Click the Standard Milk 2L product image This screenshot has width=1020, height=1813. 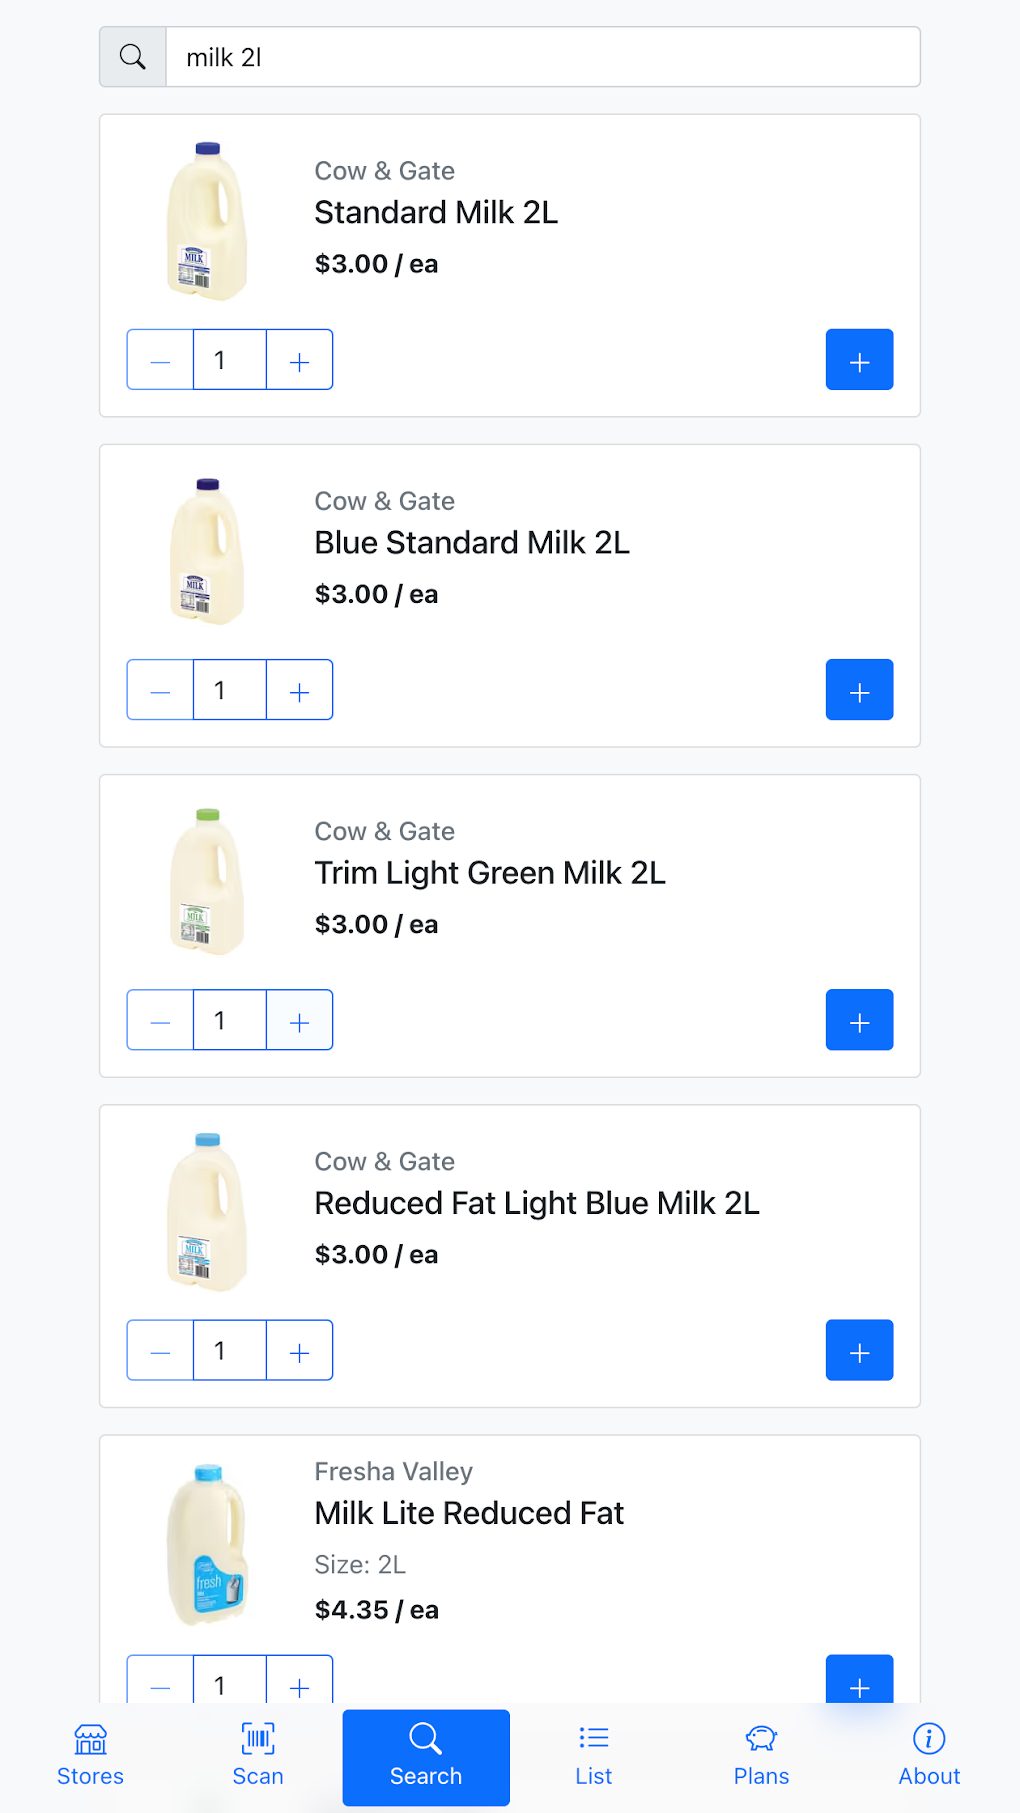coord(207,221)
